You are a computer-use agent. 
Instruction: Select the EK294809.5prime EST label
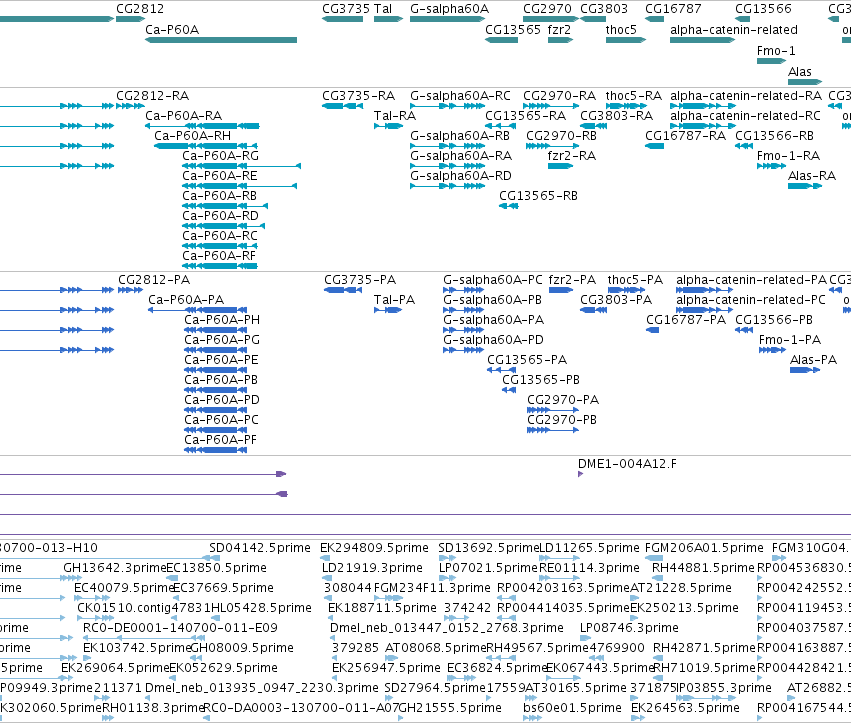click(x=374, y=548)
